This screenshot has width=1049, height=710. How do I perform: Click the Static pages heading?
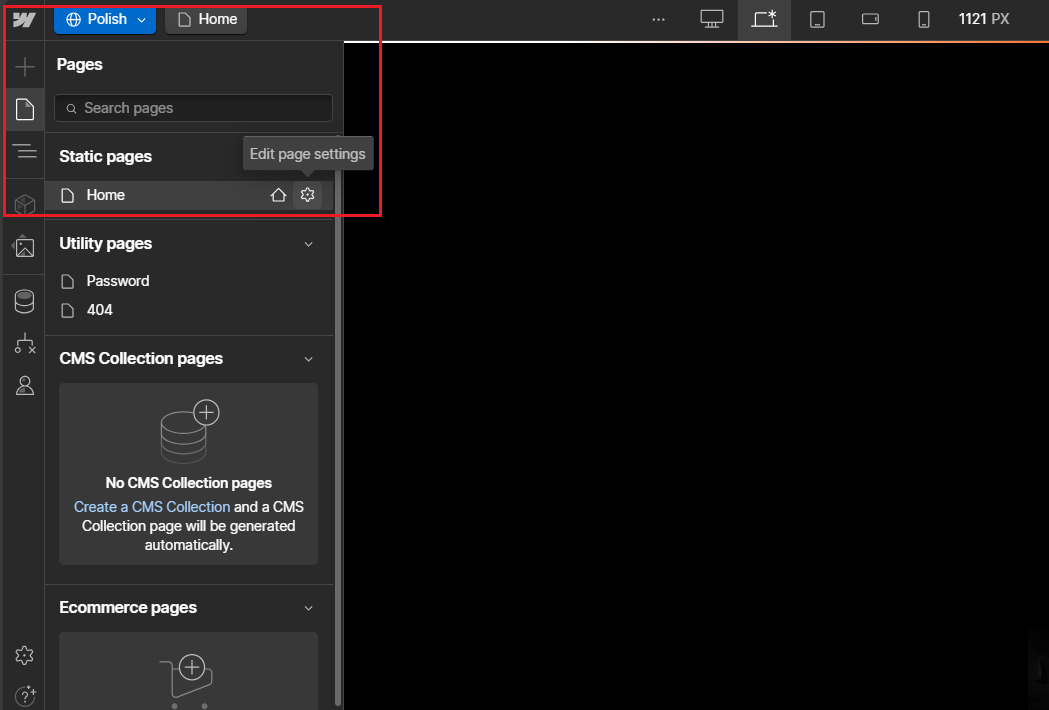point(106,157)
